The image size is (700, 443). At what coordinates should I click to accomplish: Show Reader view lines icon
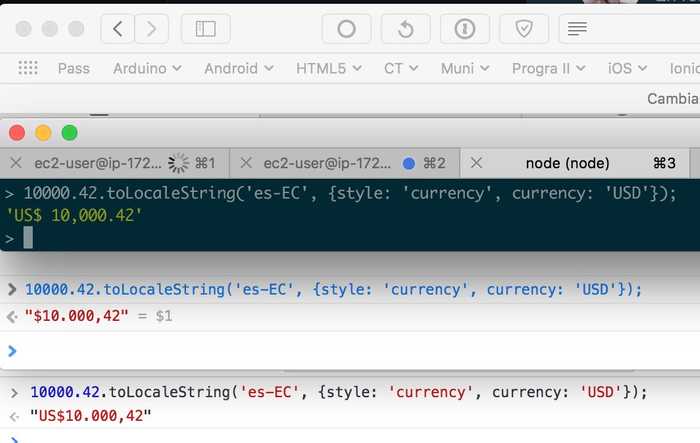[x=577, y=29]
